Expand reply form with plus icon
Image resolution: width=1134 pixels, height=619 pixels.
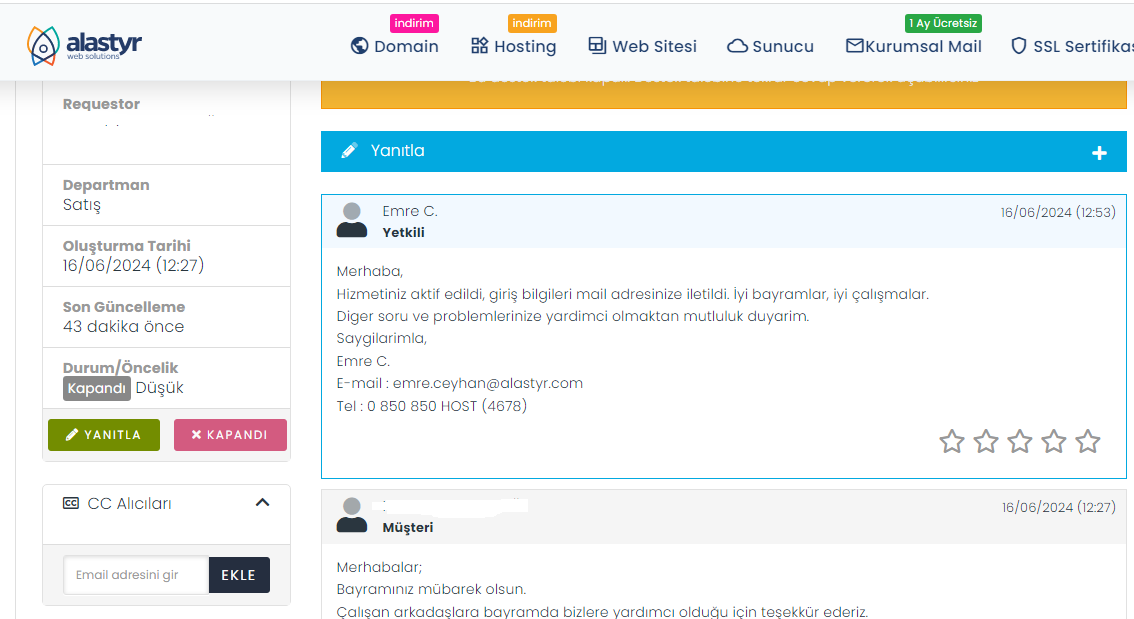coord(1099,153)
